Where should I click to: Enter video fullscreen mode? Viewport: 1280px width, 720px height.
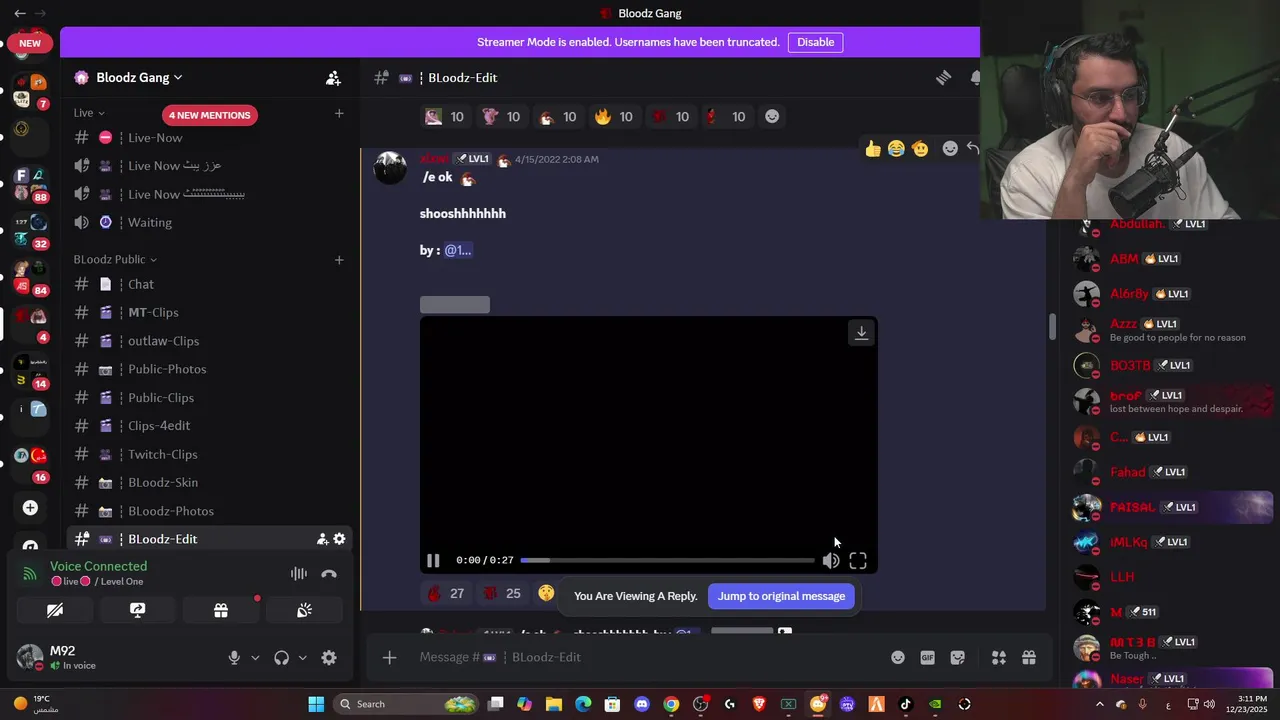[858, 561]
